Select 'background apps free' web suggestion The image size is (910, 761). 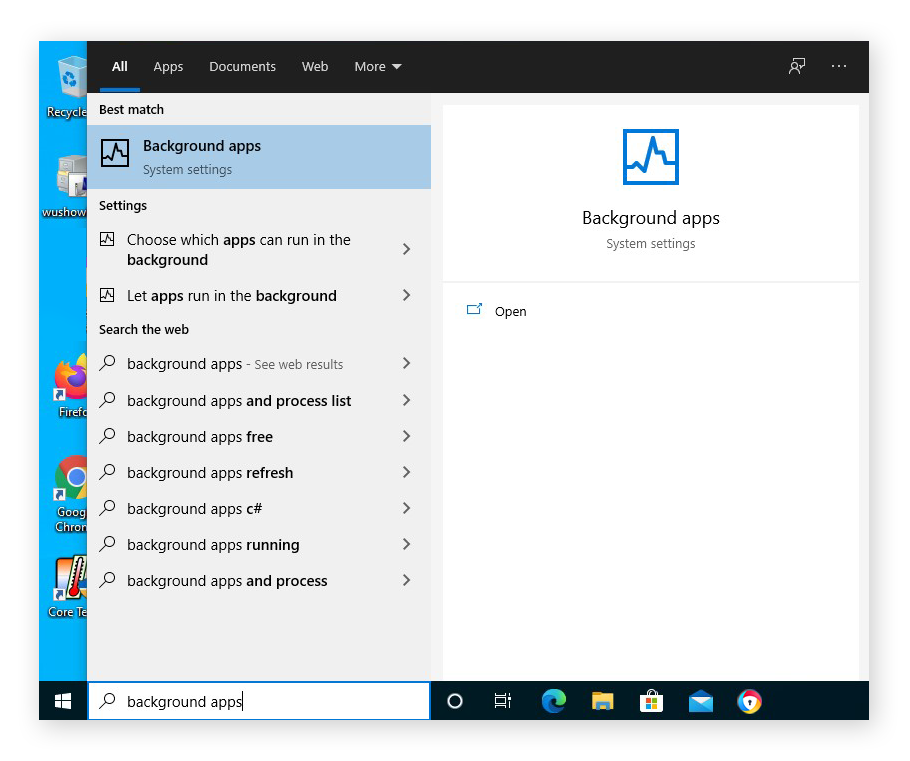(259, 437)
